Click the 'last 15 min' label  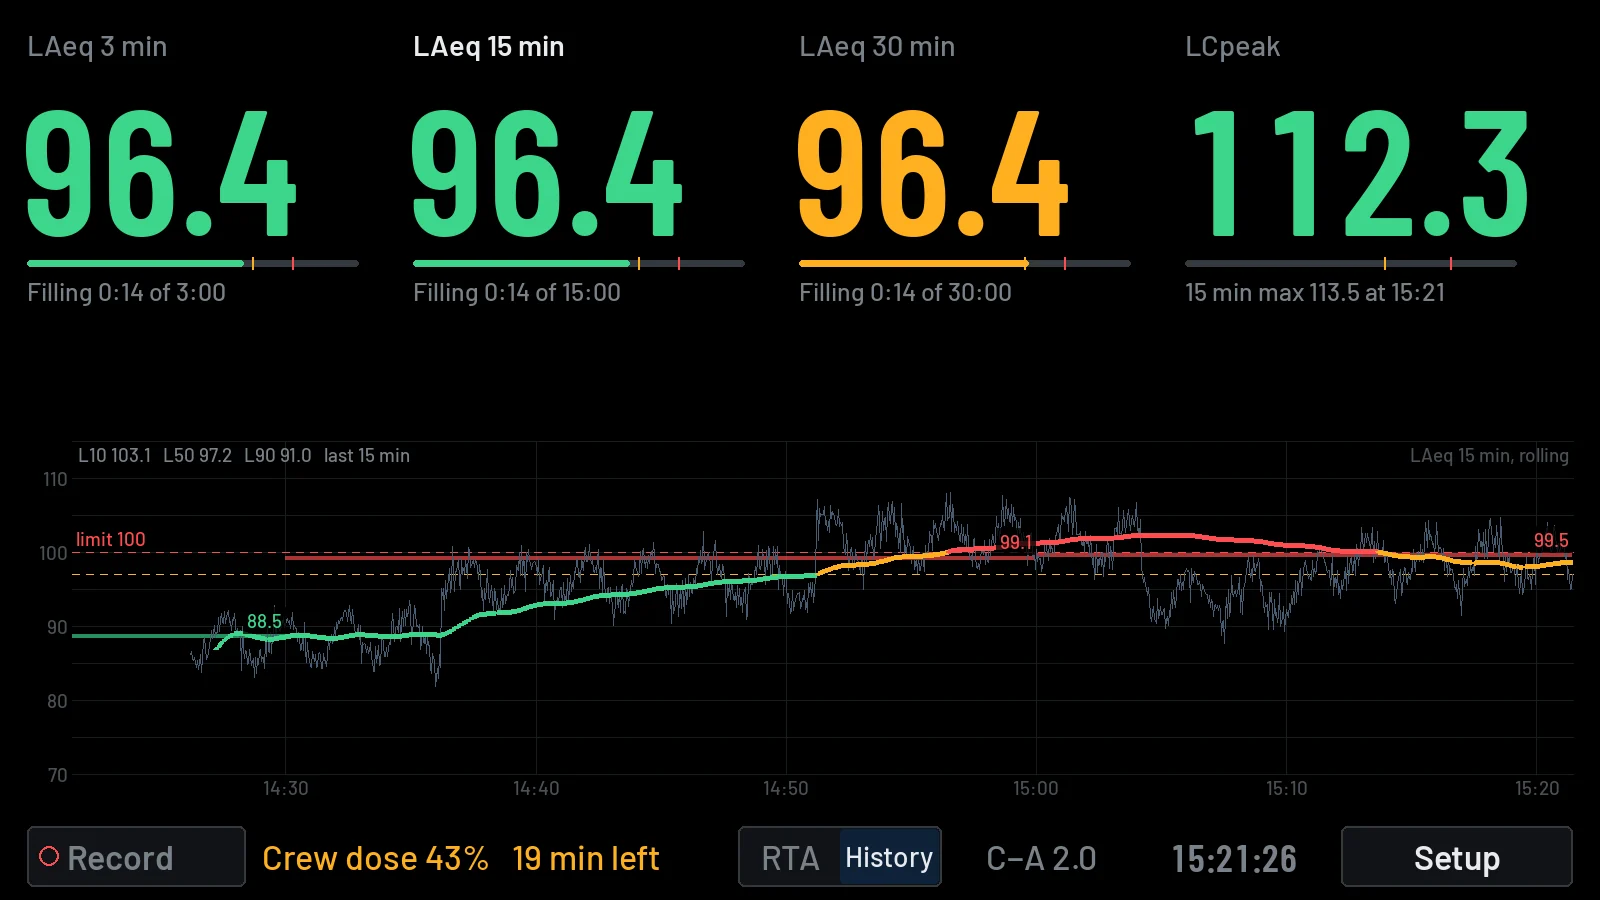(367, 456)
